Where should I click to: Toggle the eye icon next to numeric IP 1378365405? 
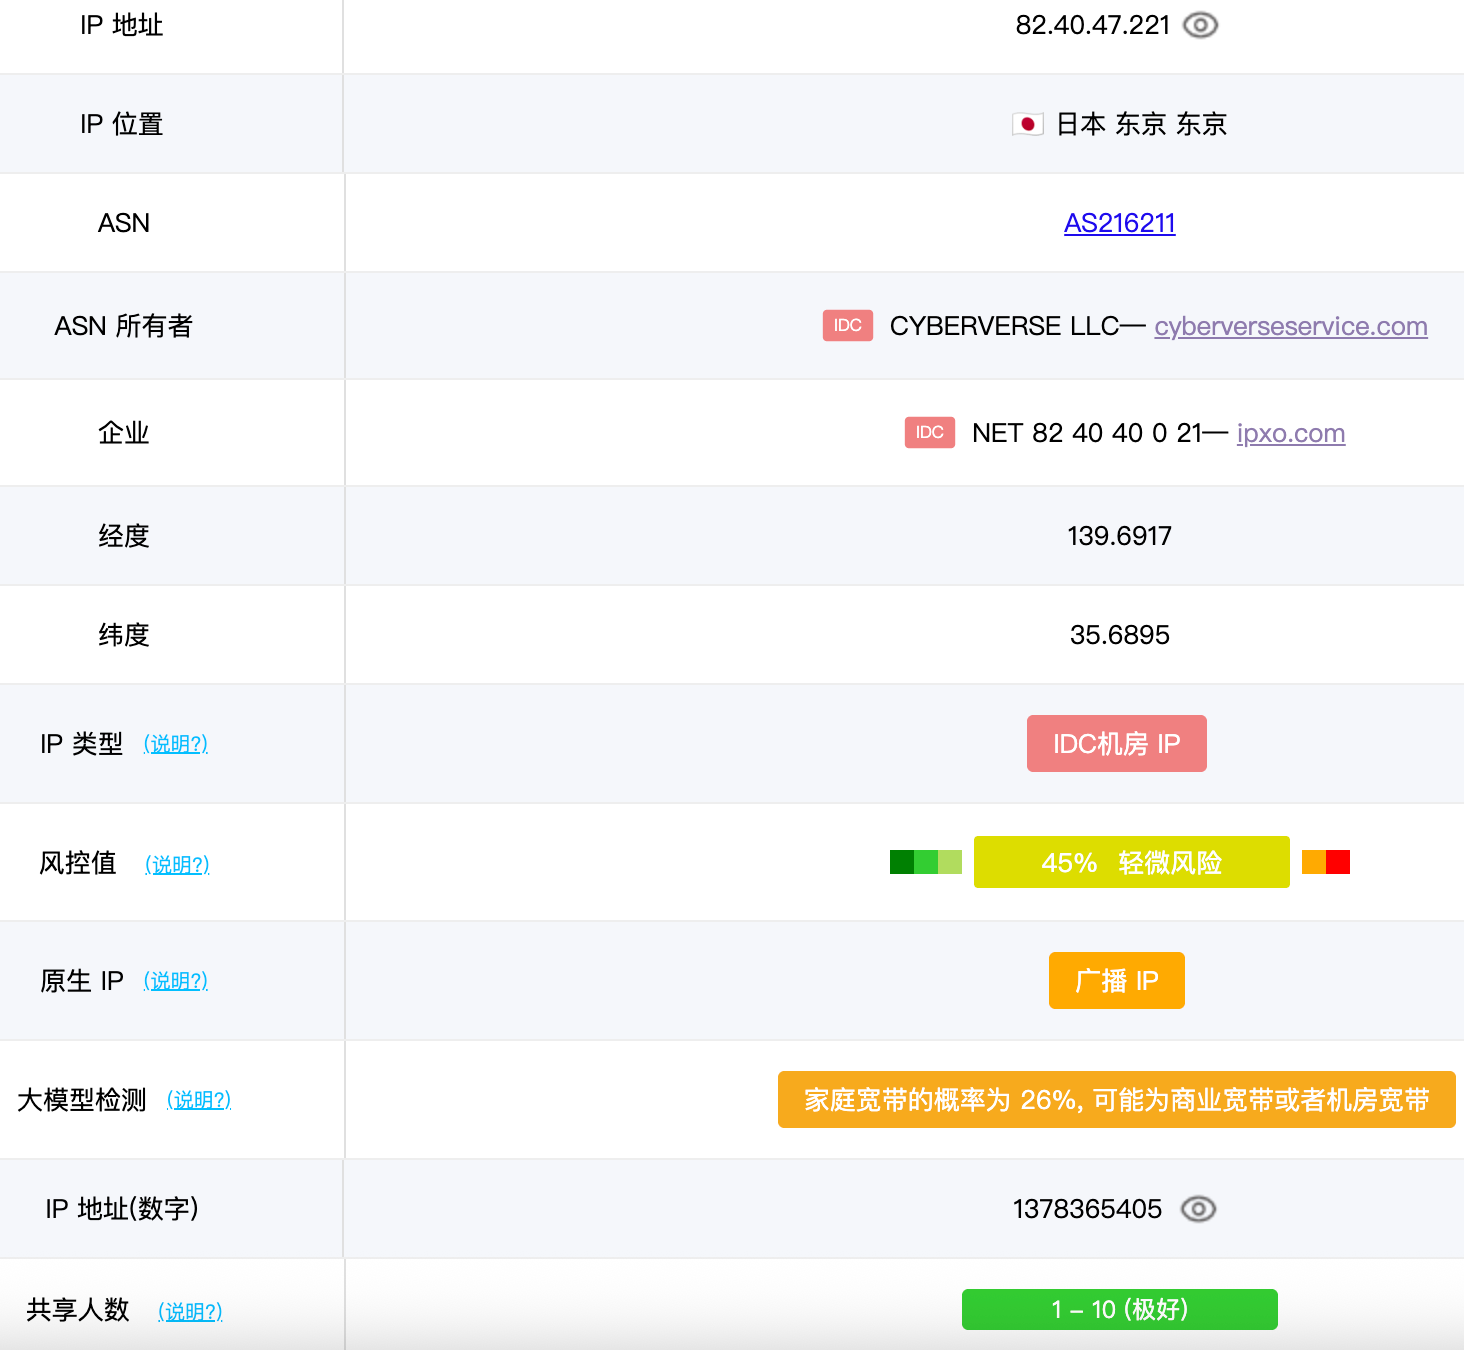1198,1209
